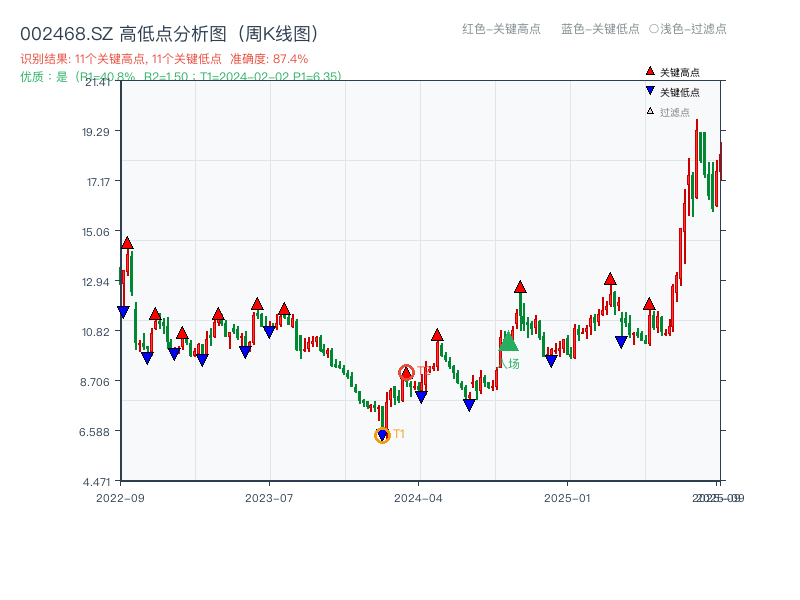800x600 pixels.
Task: Click the 2024-04 date axis label
Action: [418, 498]
